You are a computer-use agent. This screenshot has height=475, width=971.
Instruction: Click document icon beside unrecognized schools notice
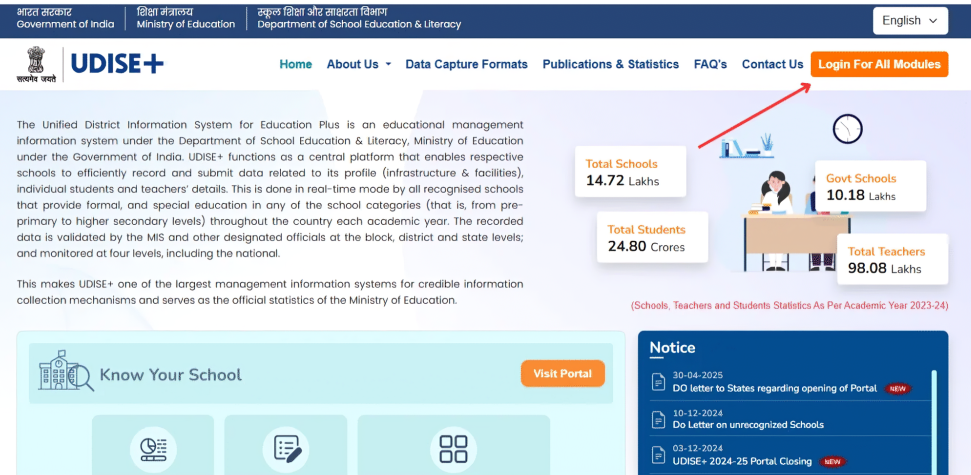[658, 419]
